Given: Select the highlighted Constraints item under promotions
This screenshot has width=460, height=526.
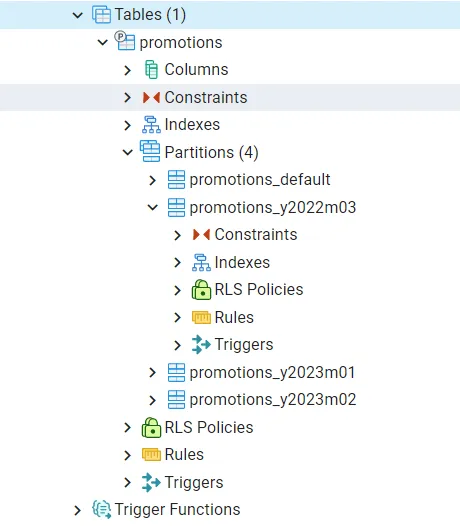Looking at the screenshot, I should pos(206,97).
